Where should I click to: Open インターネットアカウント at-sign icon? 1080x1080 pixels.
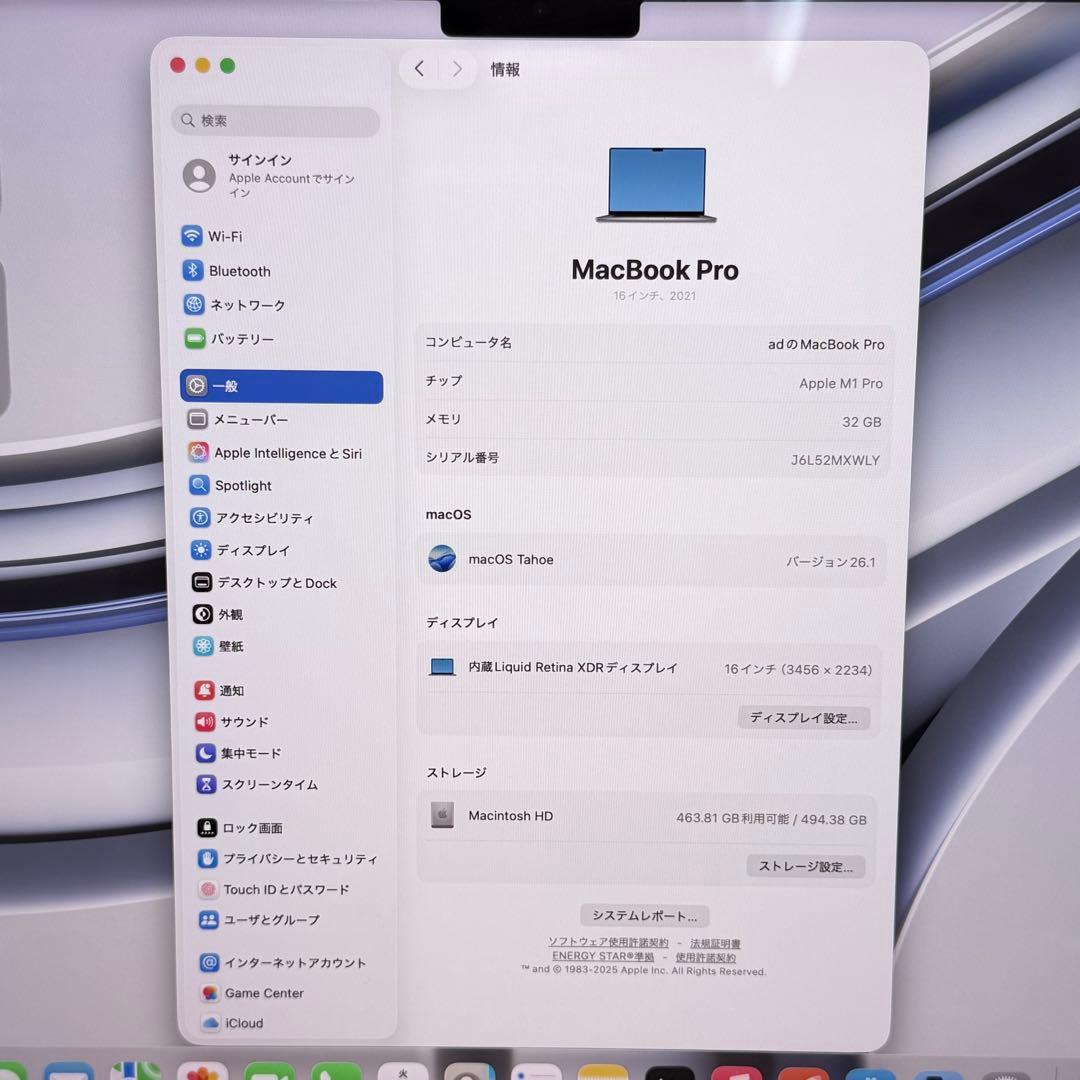(209, 962)
